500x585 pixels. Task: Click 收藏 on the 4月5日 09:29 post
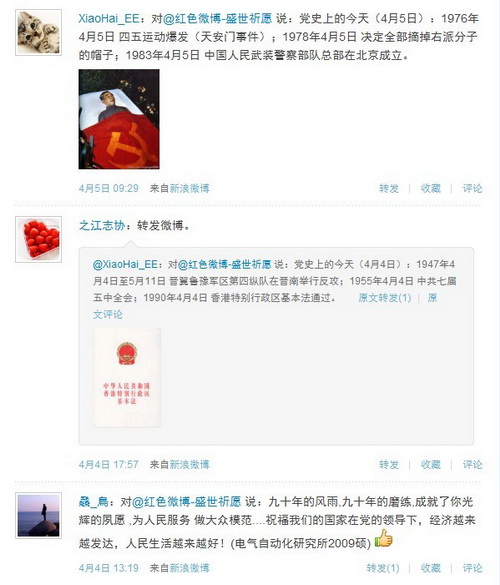pos(431,188)
